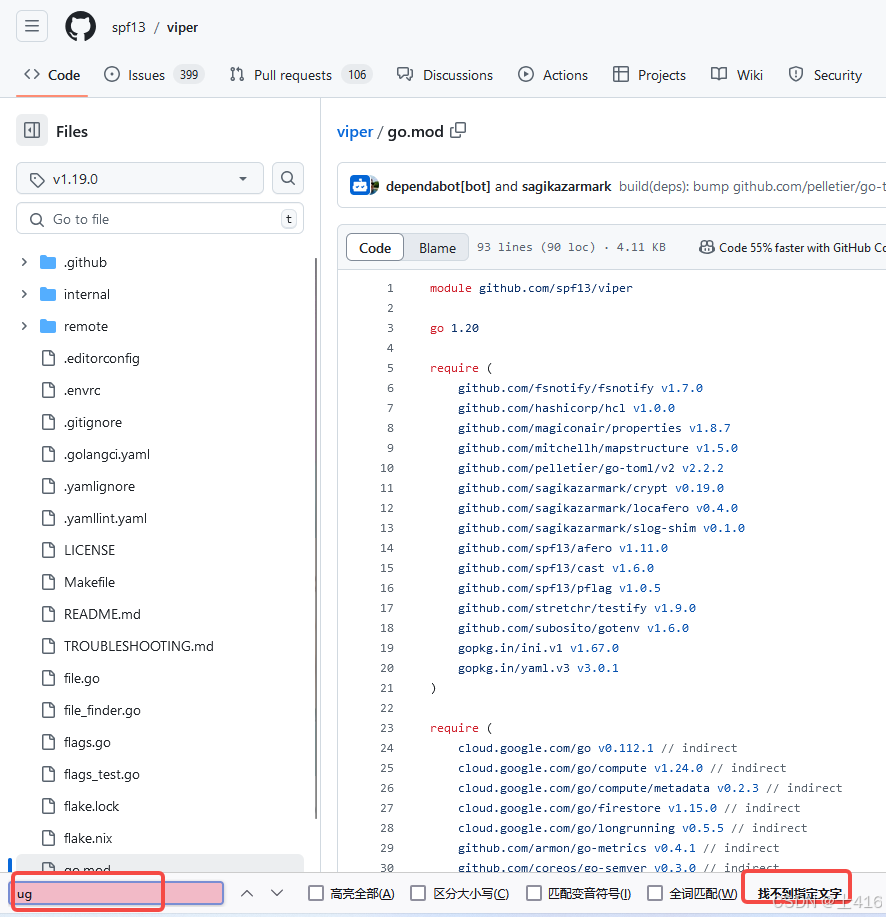Open the hamburger navigation menu
The height and width of the screenshot is (917, 886).
pos(32,26)
